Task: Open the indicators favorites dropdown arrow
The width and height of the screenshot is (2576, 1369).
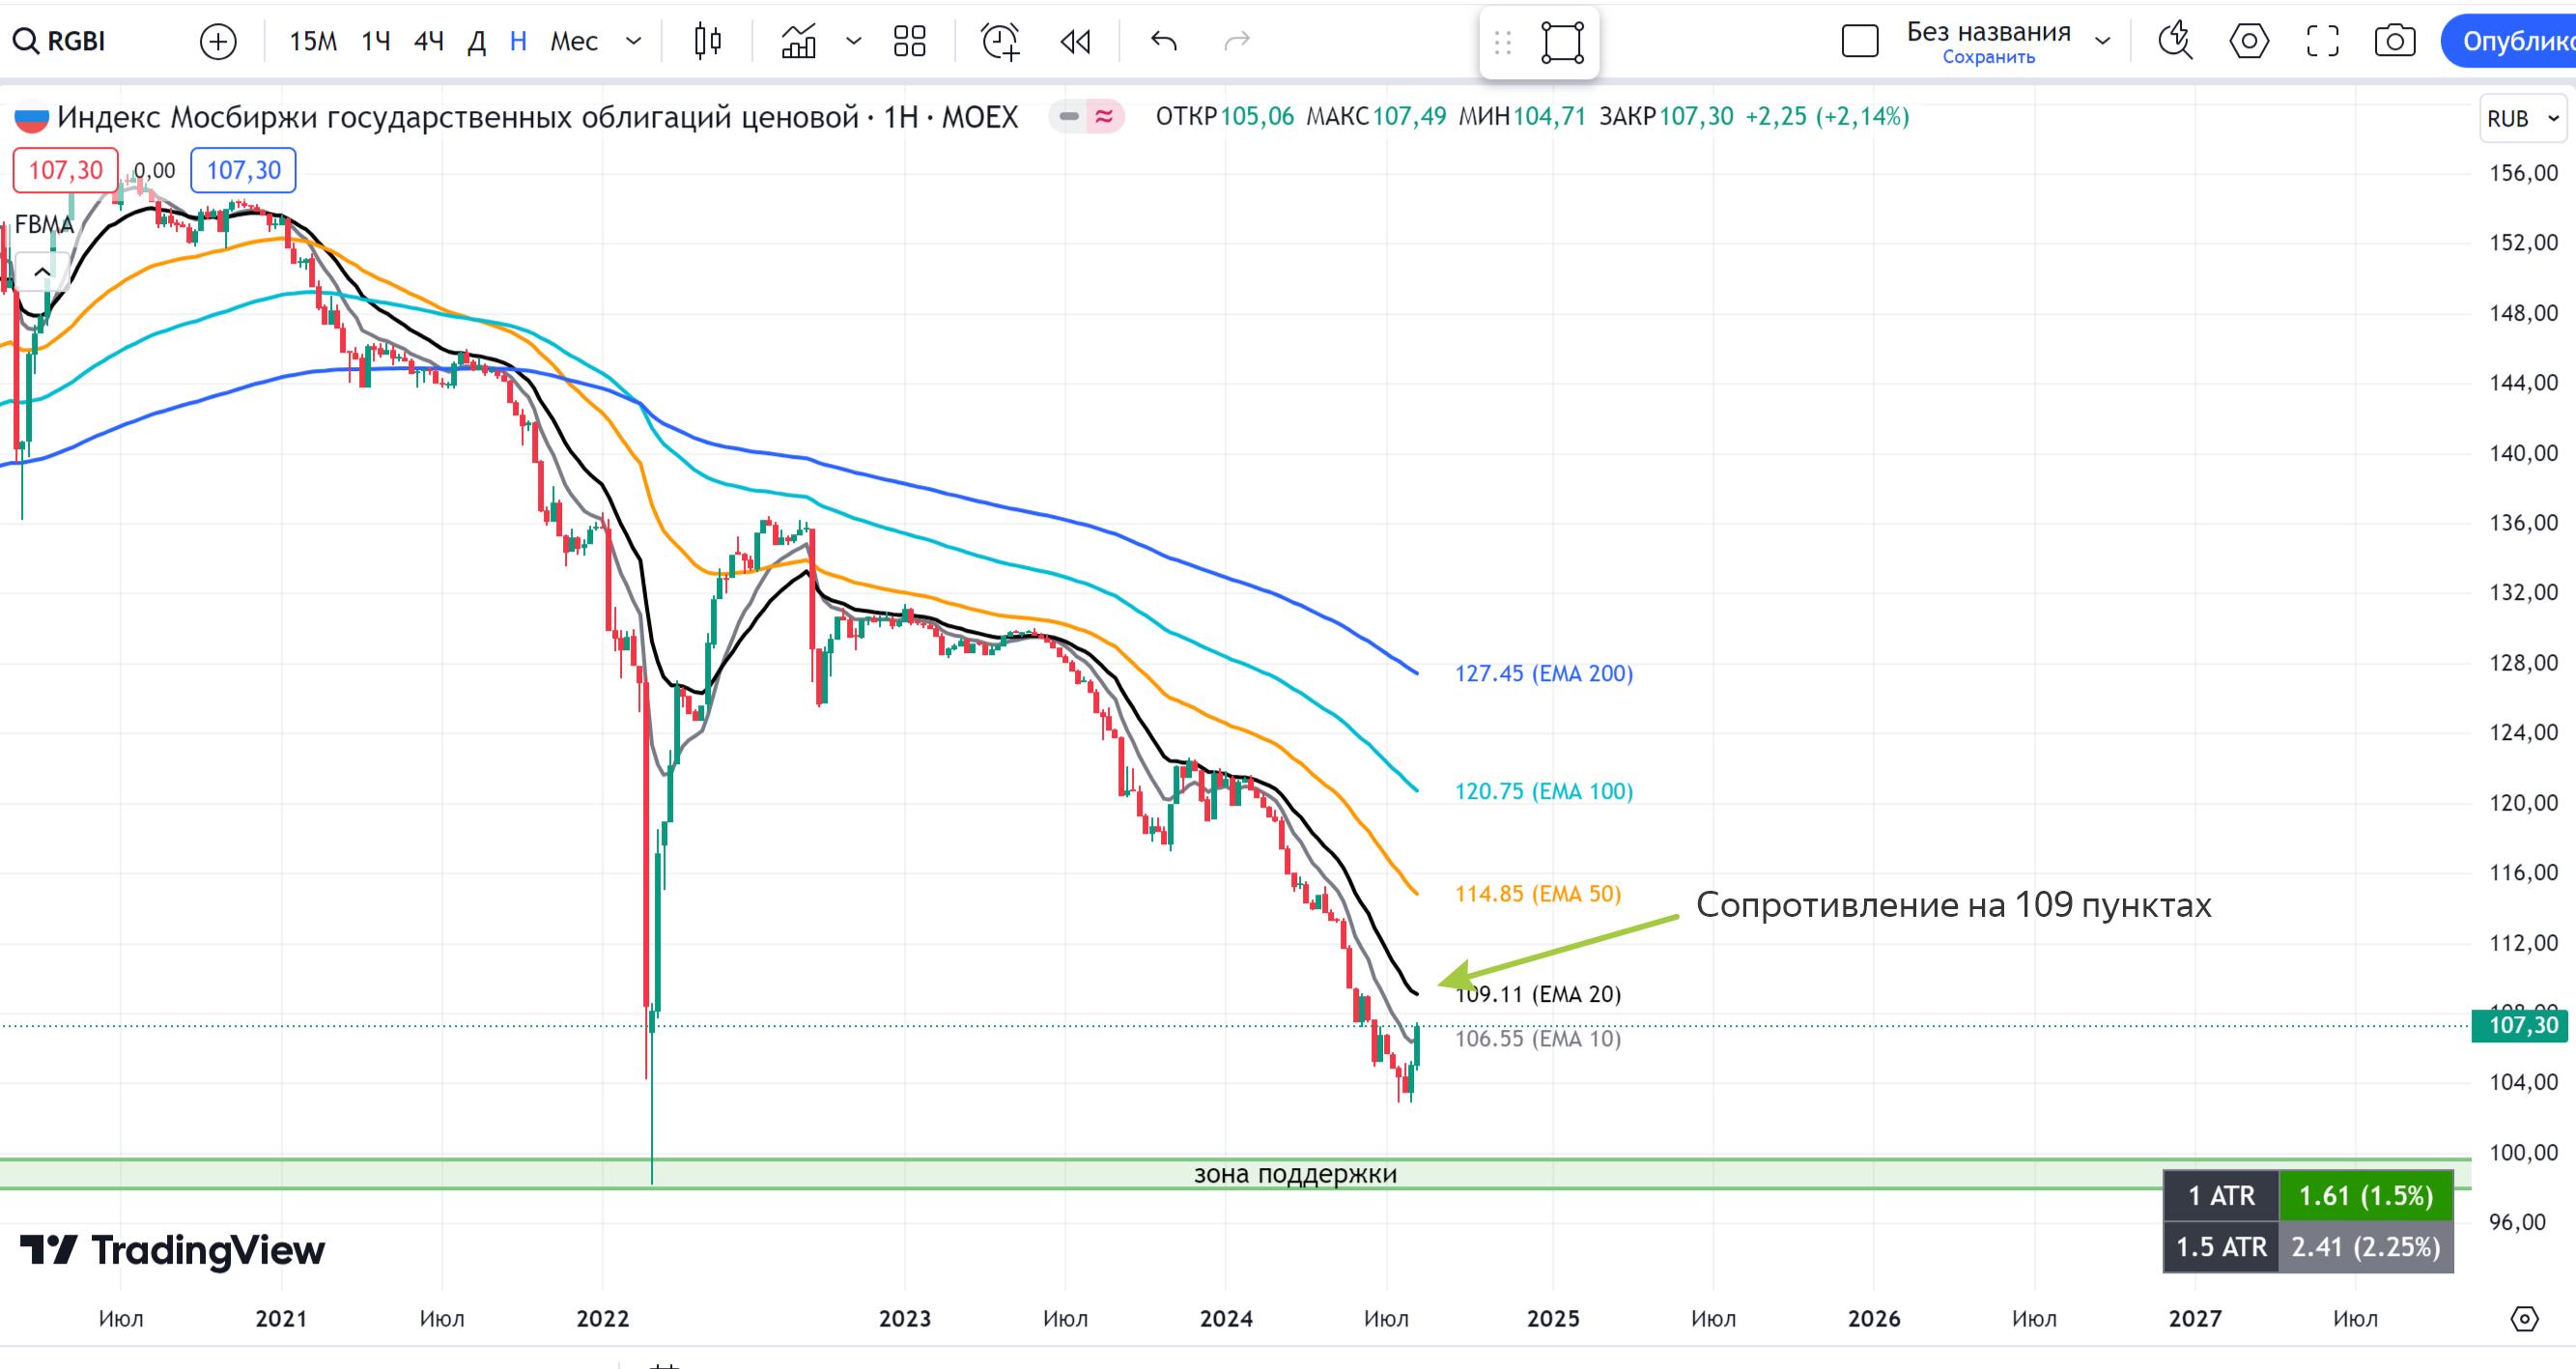Action: pyautogui.click(x=853, y=41)
